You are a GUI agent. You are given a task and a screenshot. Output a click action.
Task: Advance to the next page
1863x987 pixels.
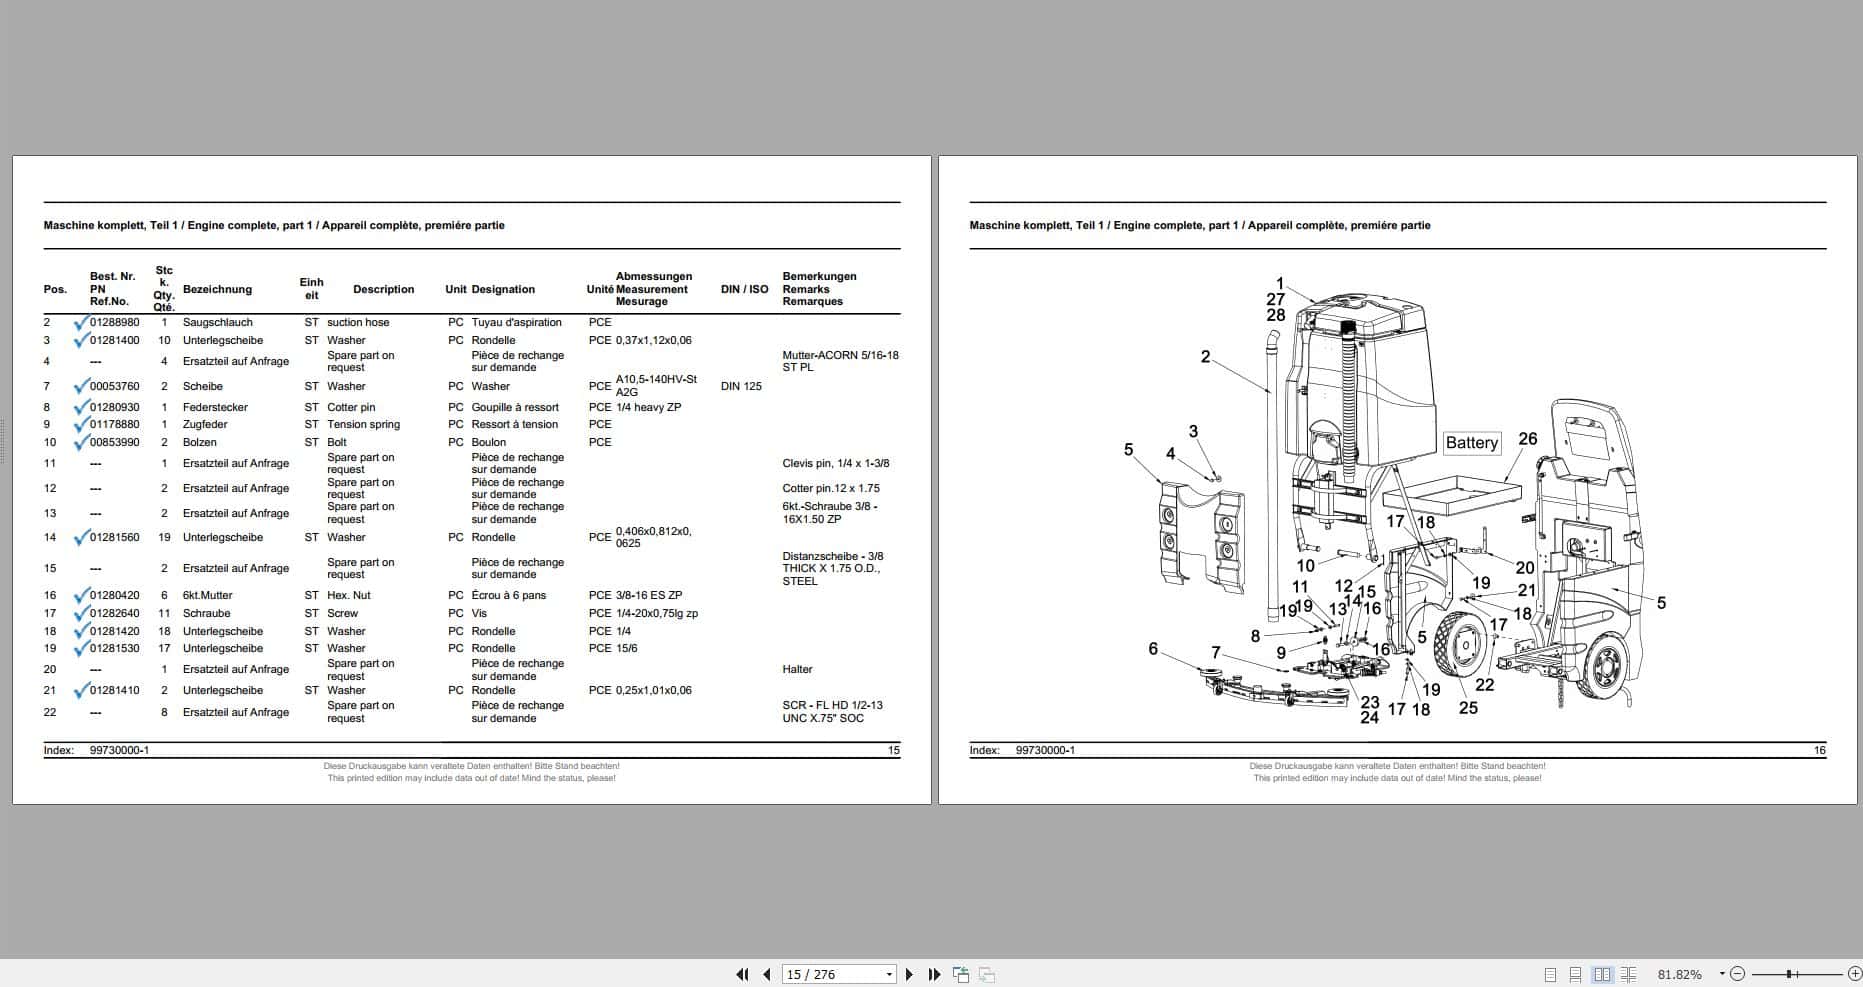[x=909, y=973]
